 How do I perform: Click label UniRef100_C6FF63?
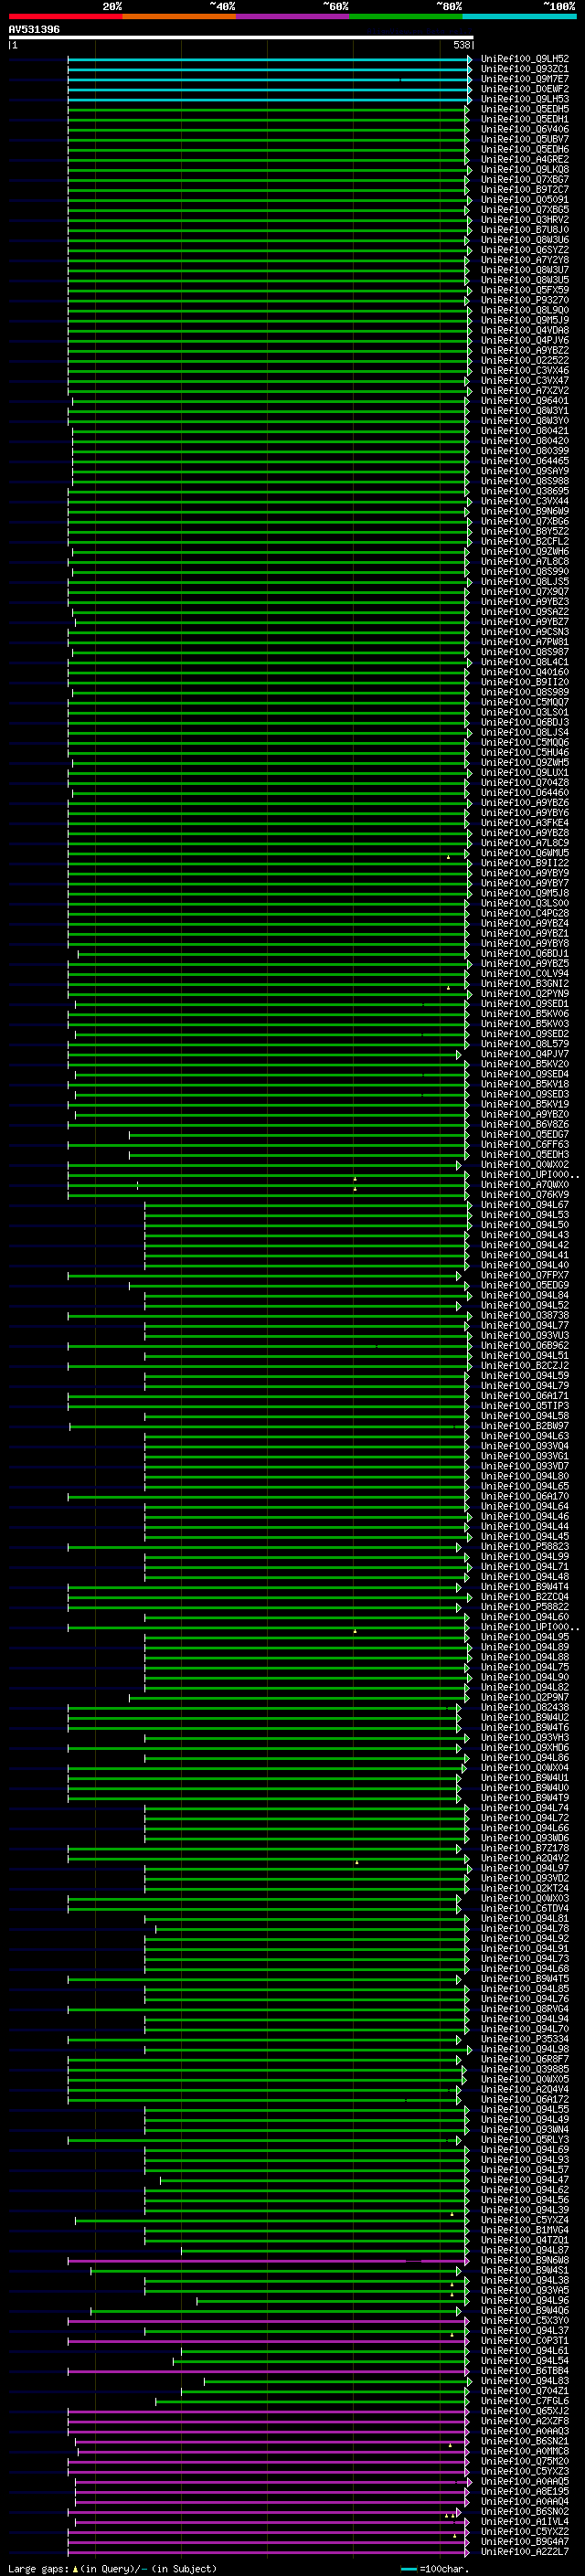click(x=524, y=1144)
